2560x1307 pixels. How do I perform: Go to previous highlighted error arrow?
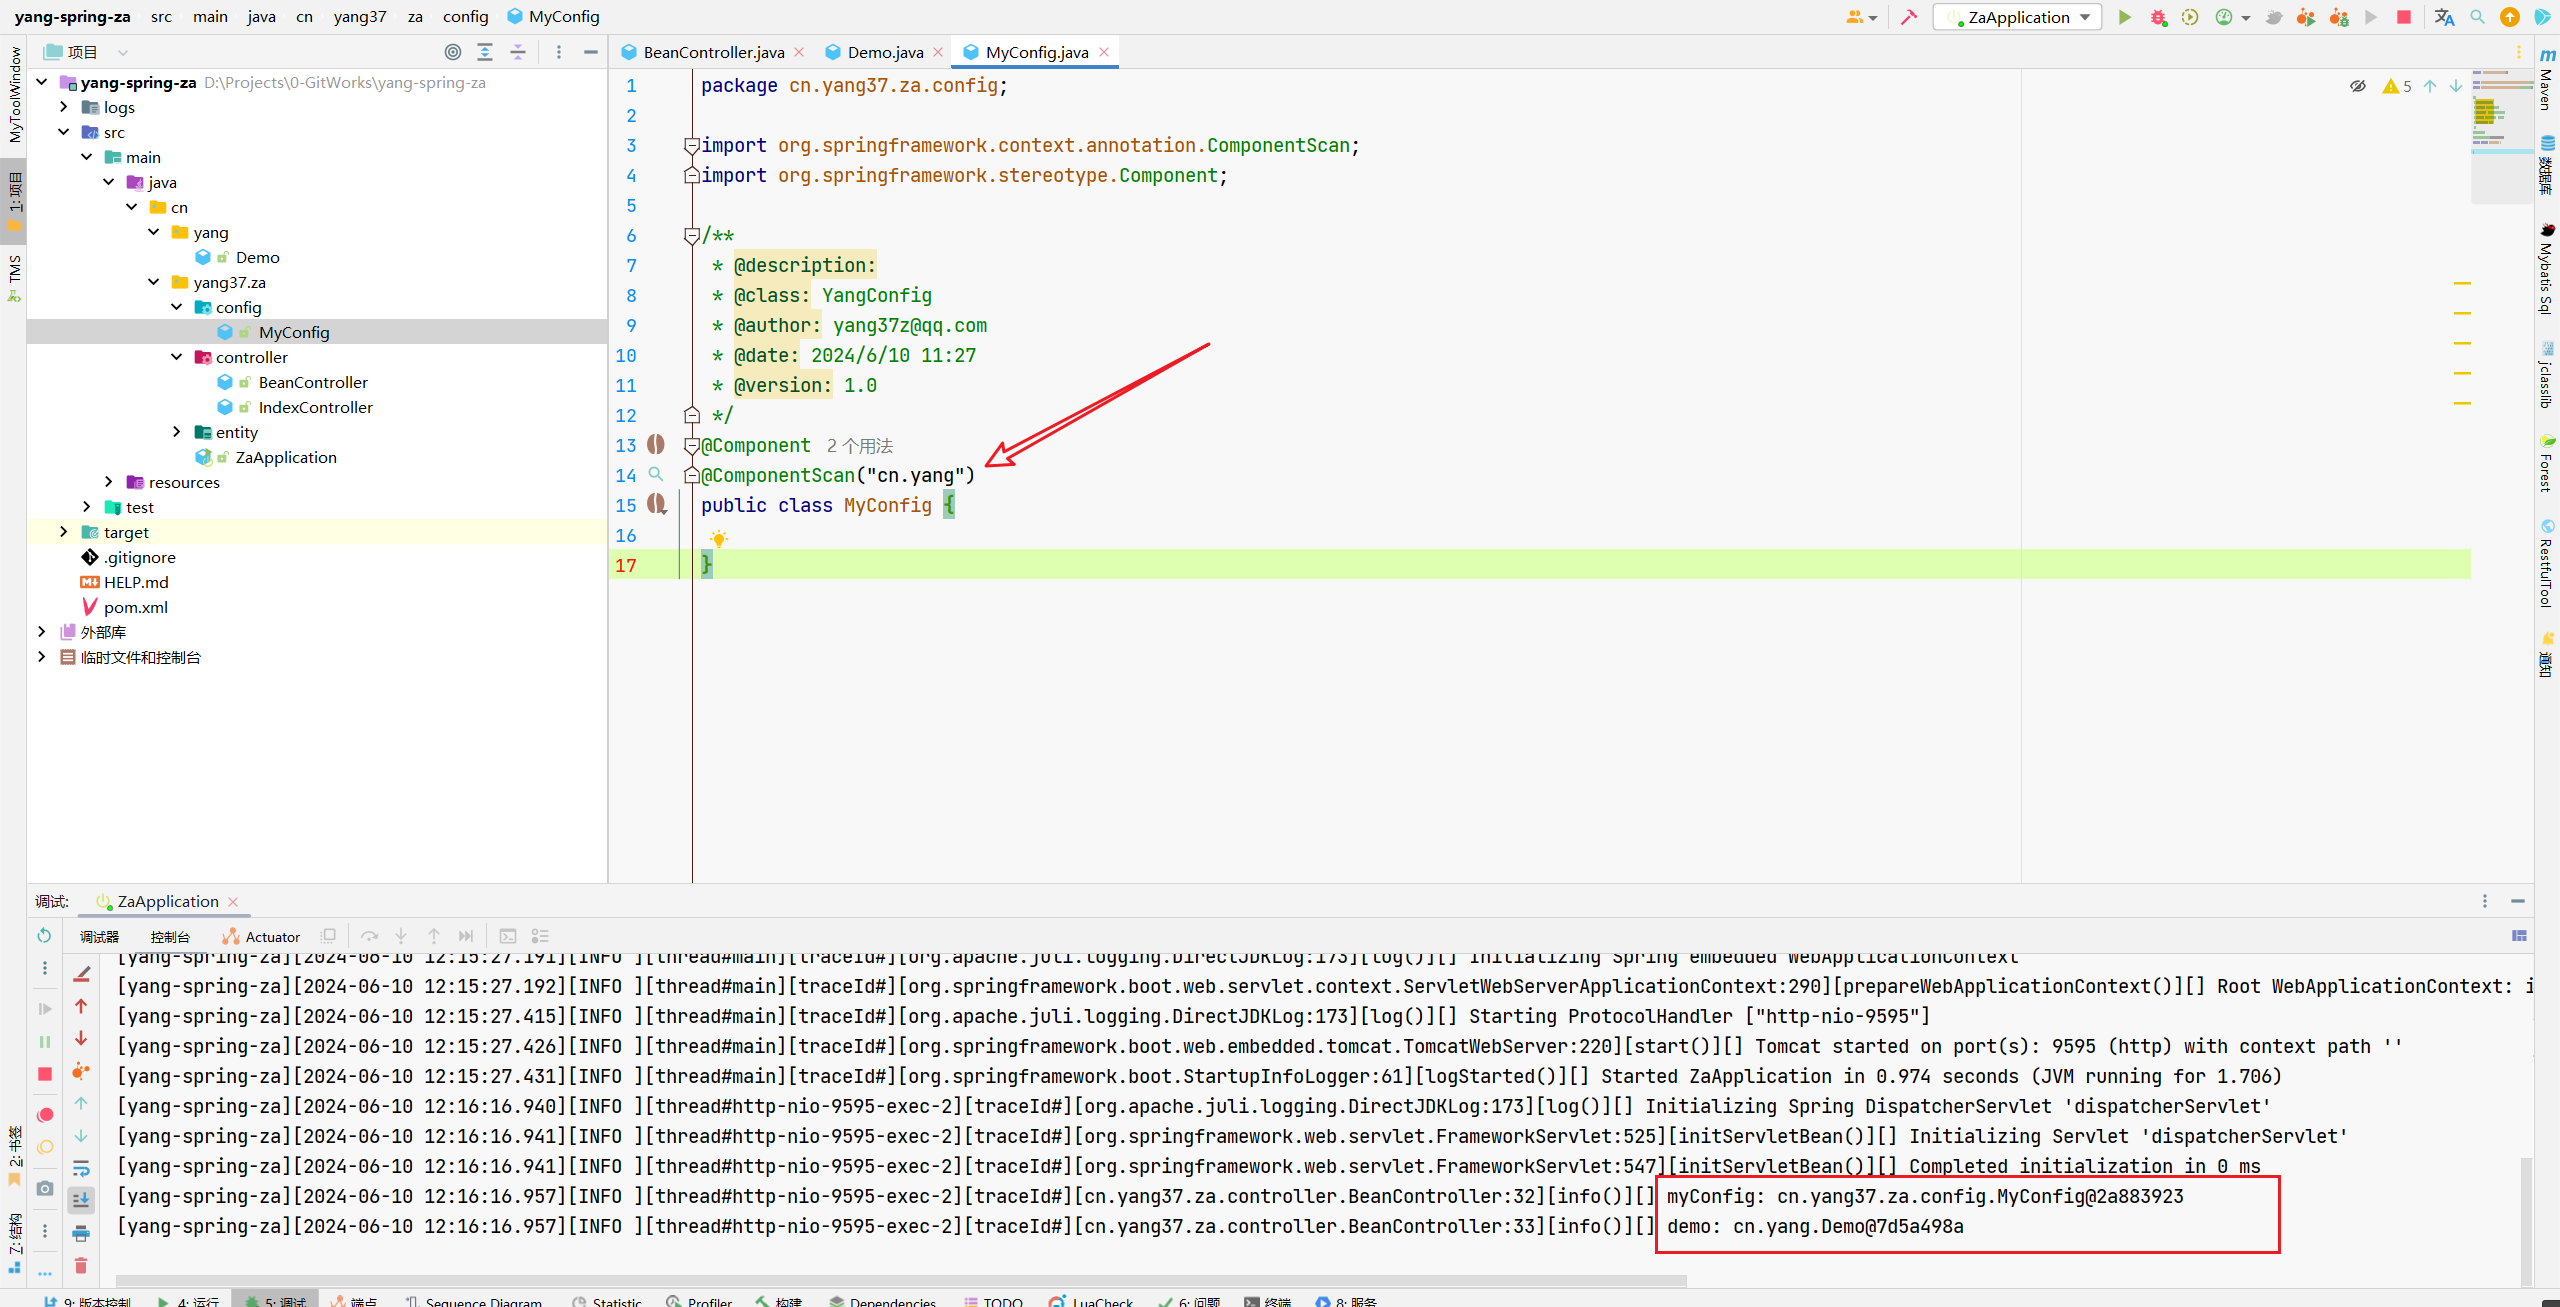2430,86
